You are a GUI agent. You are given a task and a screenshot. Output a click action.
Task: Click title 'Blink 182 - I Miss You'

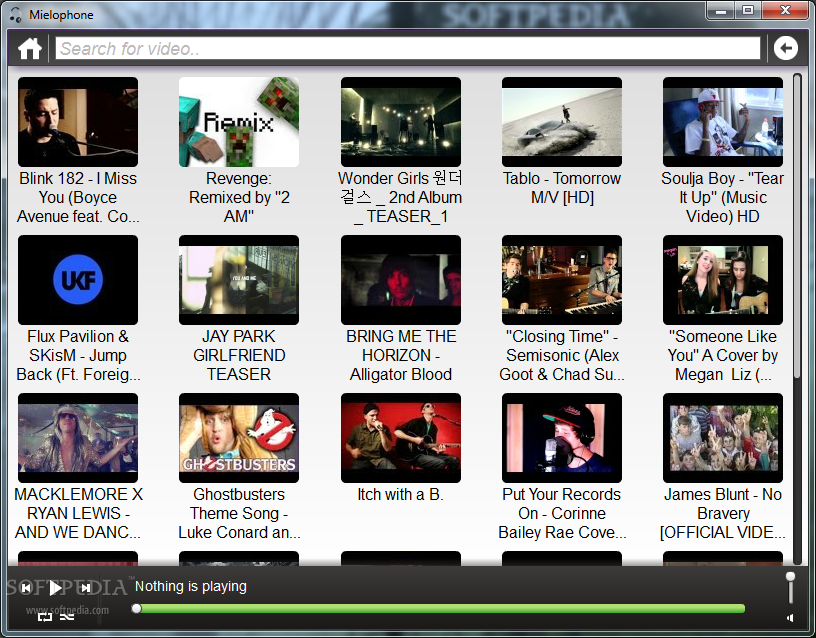tap(78, 197)
